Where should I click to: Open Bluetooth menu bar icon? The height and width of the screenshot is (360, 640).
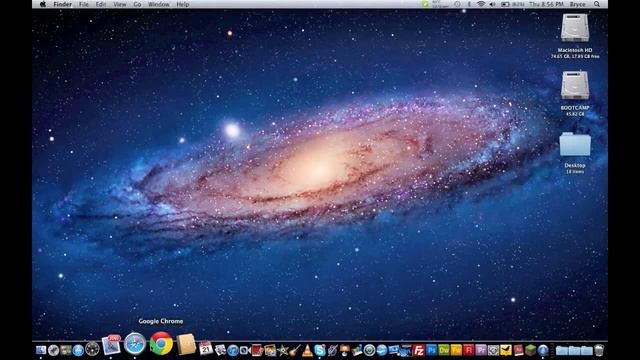[x=469, y=4]
